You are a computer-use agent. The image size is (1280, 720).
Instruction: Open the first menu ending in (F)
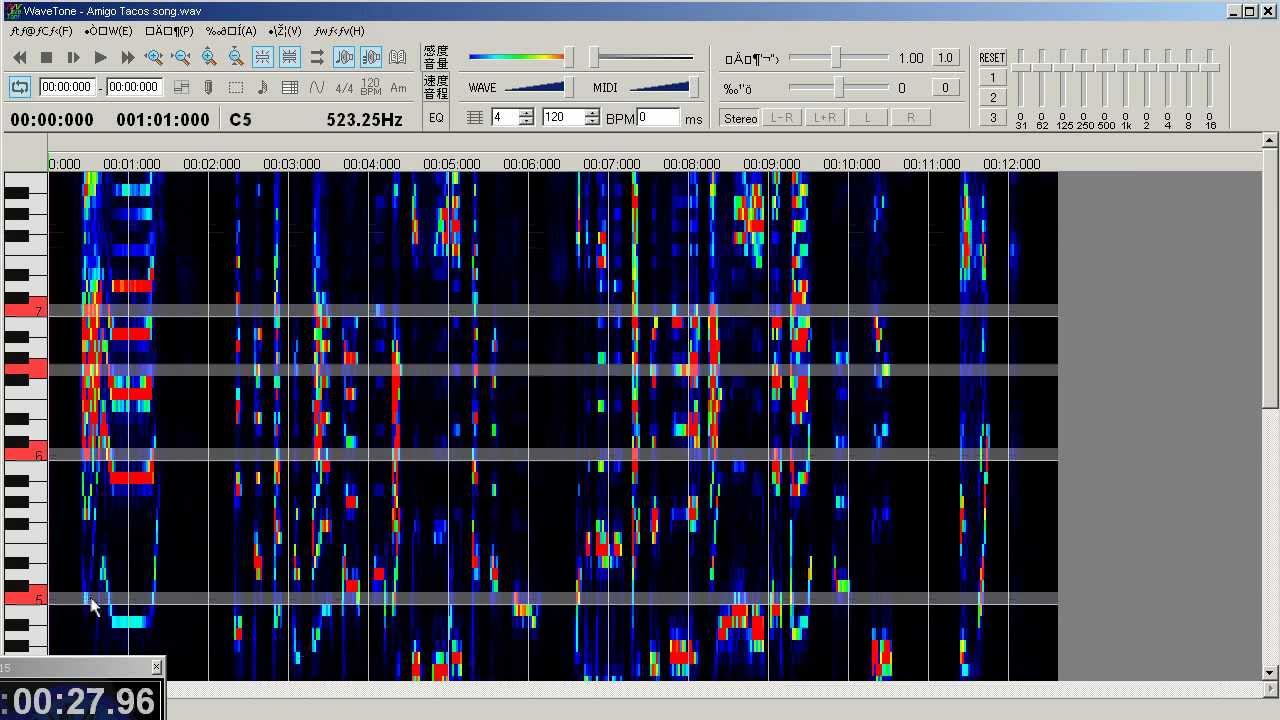click(41, 31)
